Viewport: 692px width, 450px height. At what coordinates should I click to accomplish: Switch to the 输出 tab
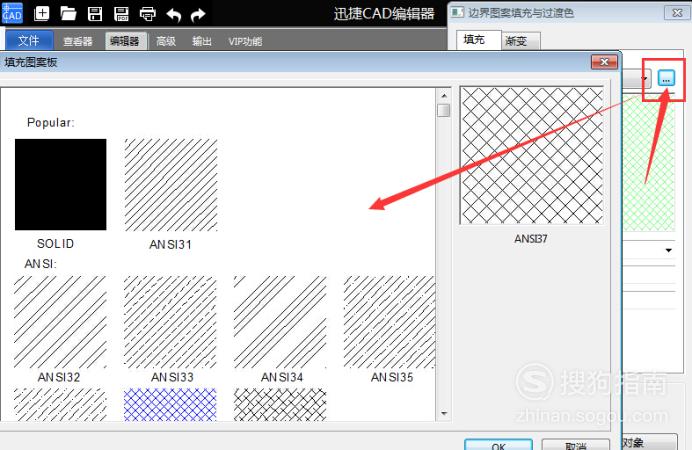coord(202,41)
